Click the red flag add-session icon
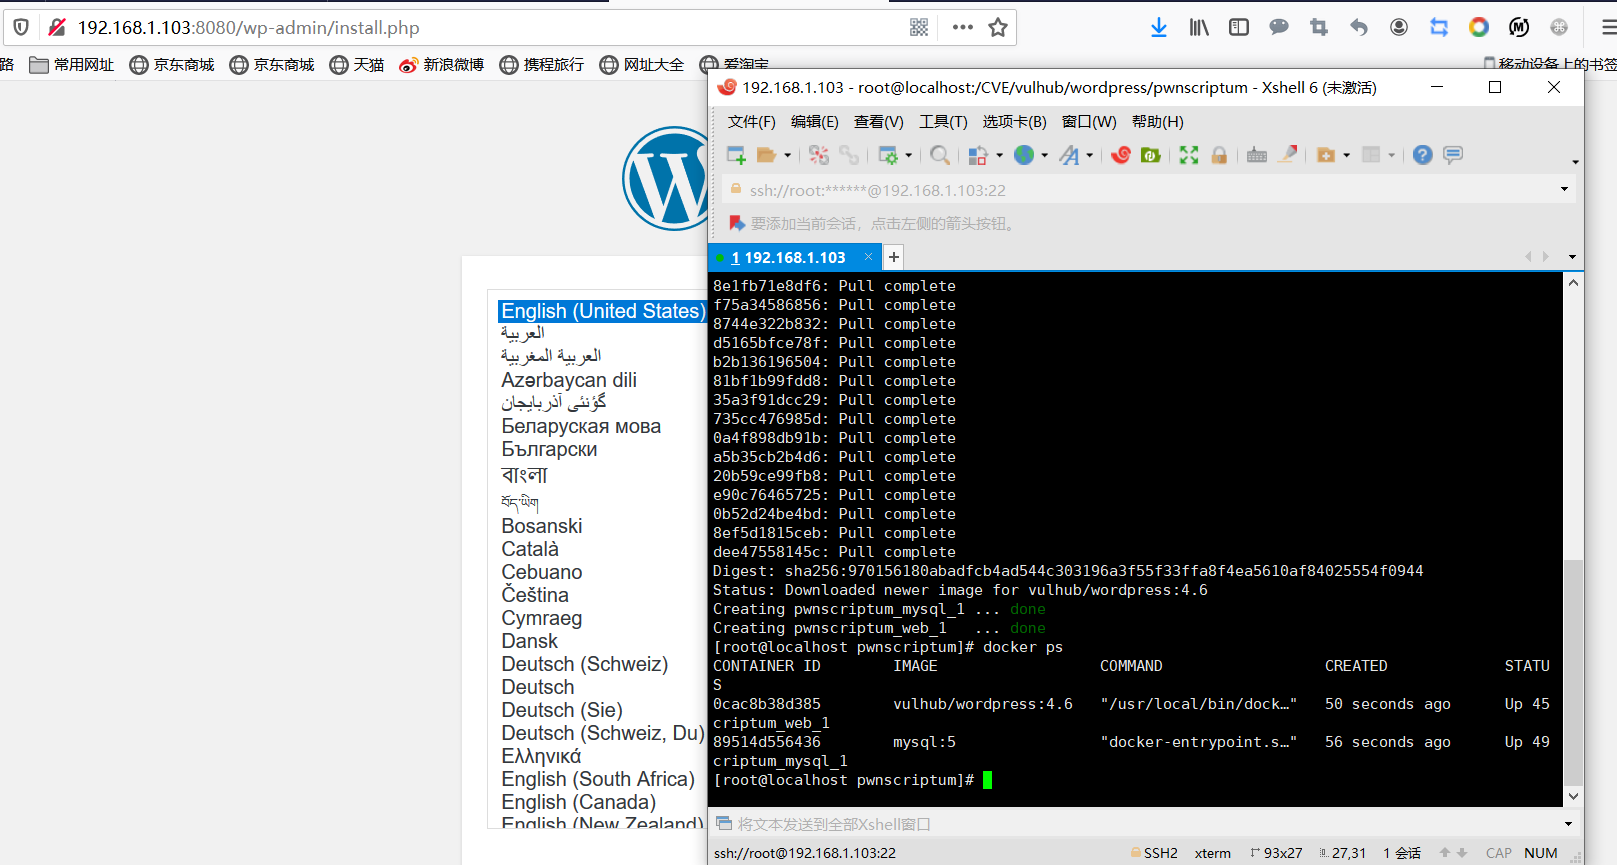Image resolution: width=1617 pixels, height=865 pixels. click(737, 223)
